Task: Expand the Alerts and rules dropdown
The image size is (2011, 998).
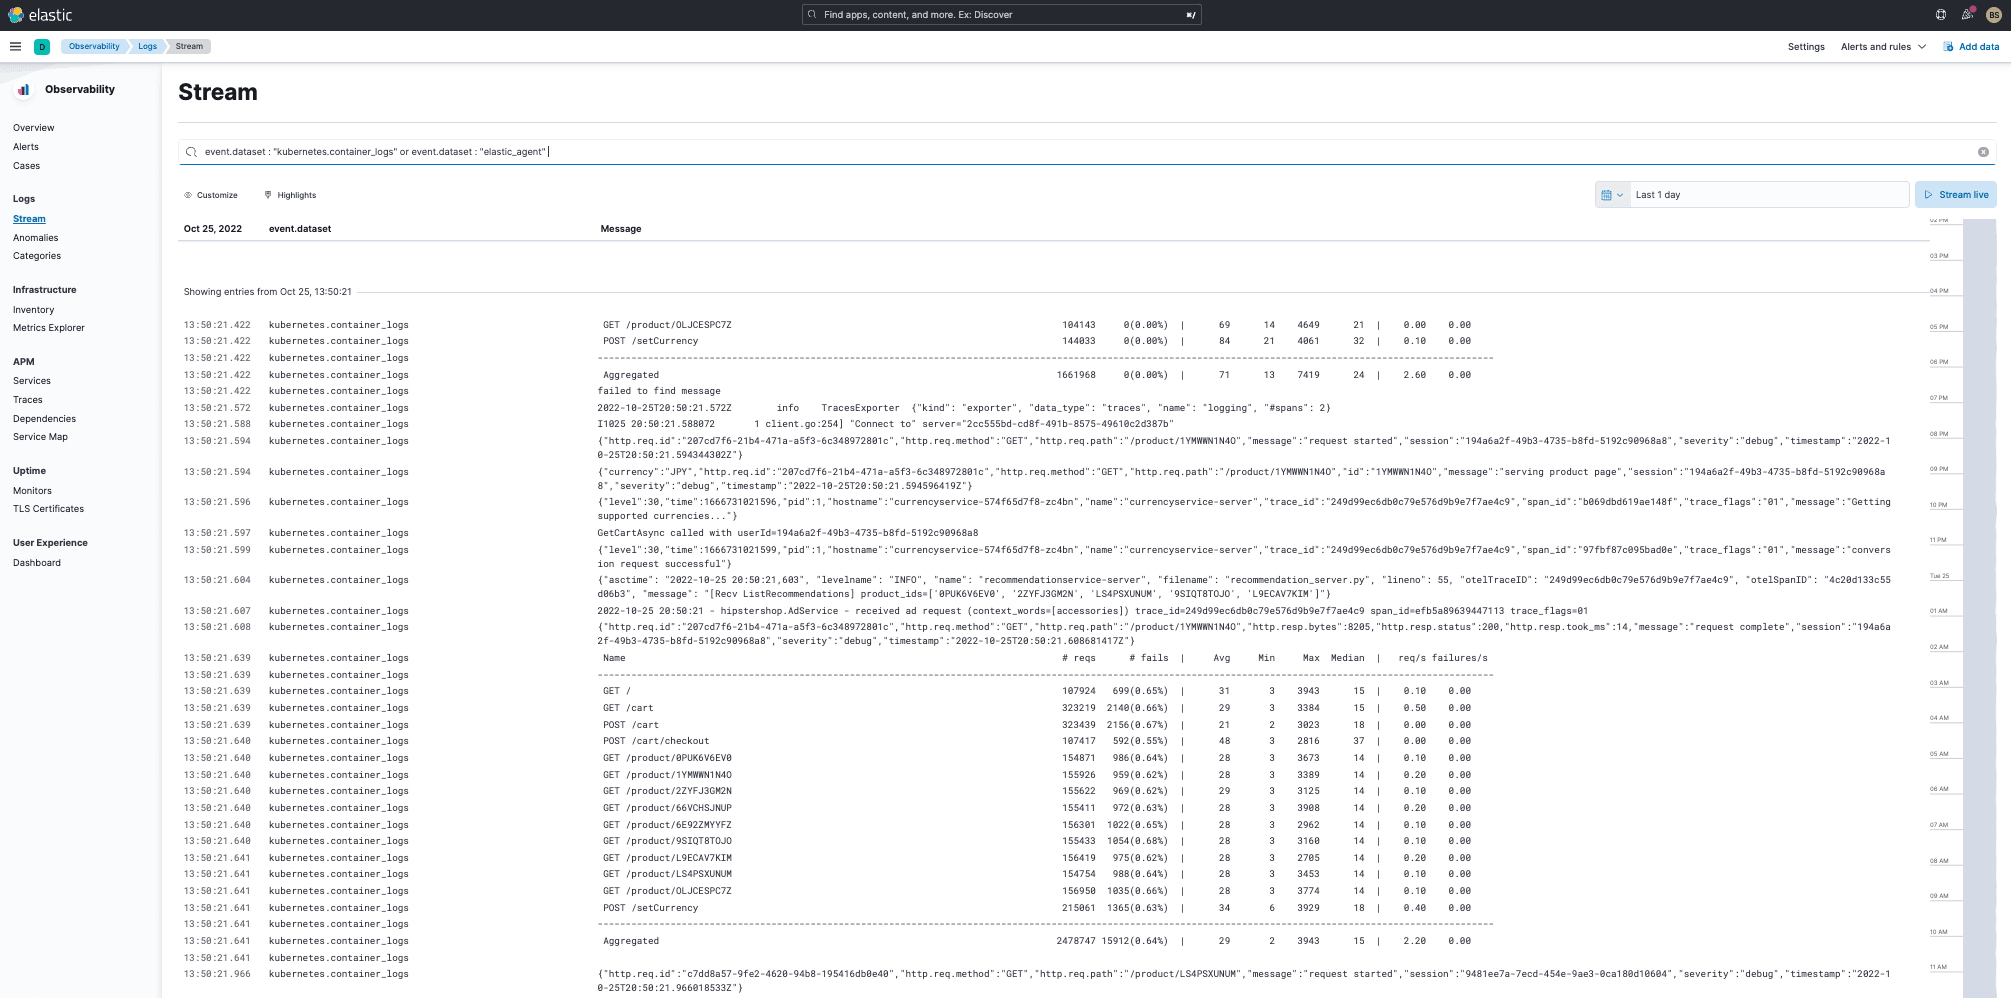Action: [x=1883, y=47]
